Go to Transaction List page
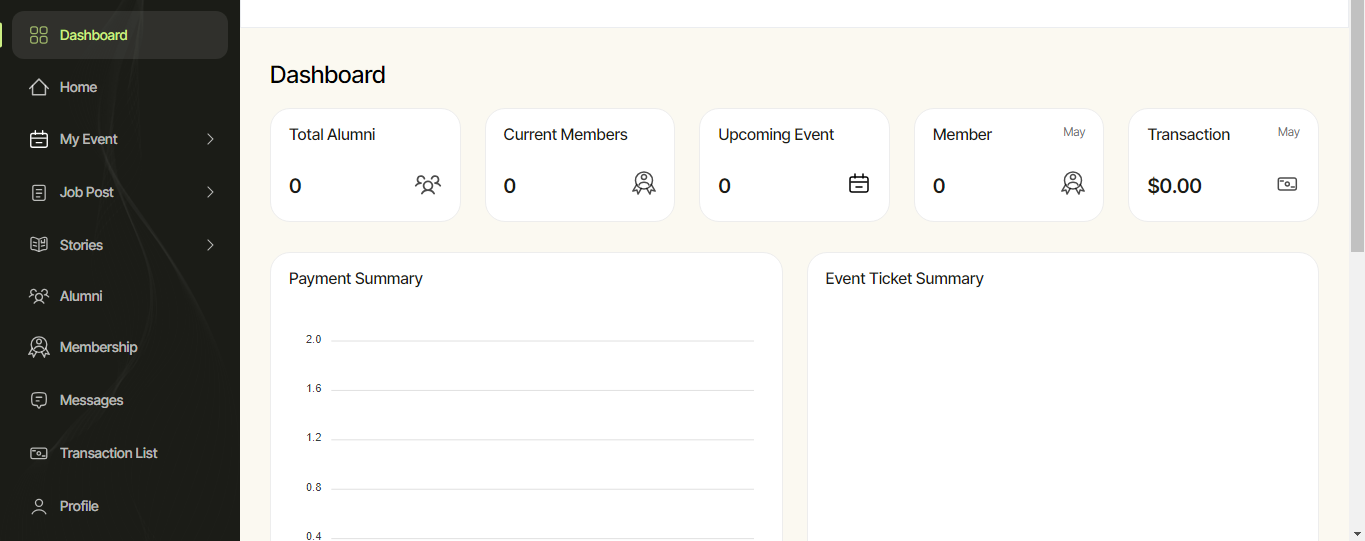 click(108, 454)
